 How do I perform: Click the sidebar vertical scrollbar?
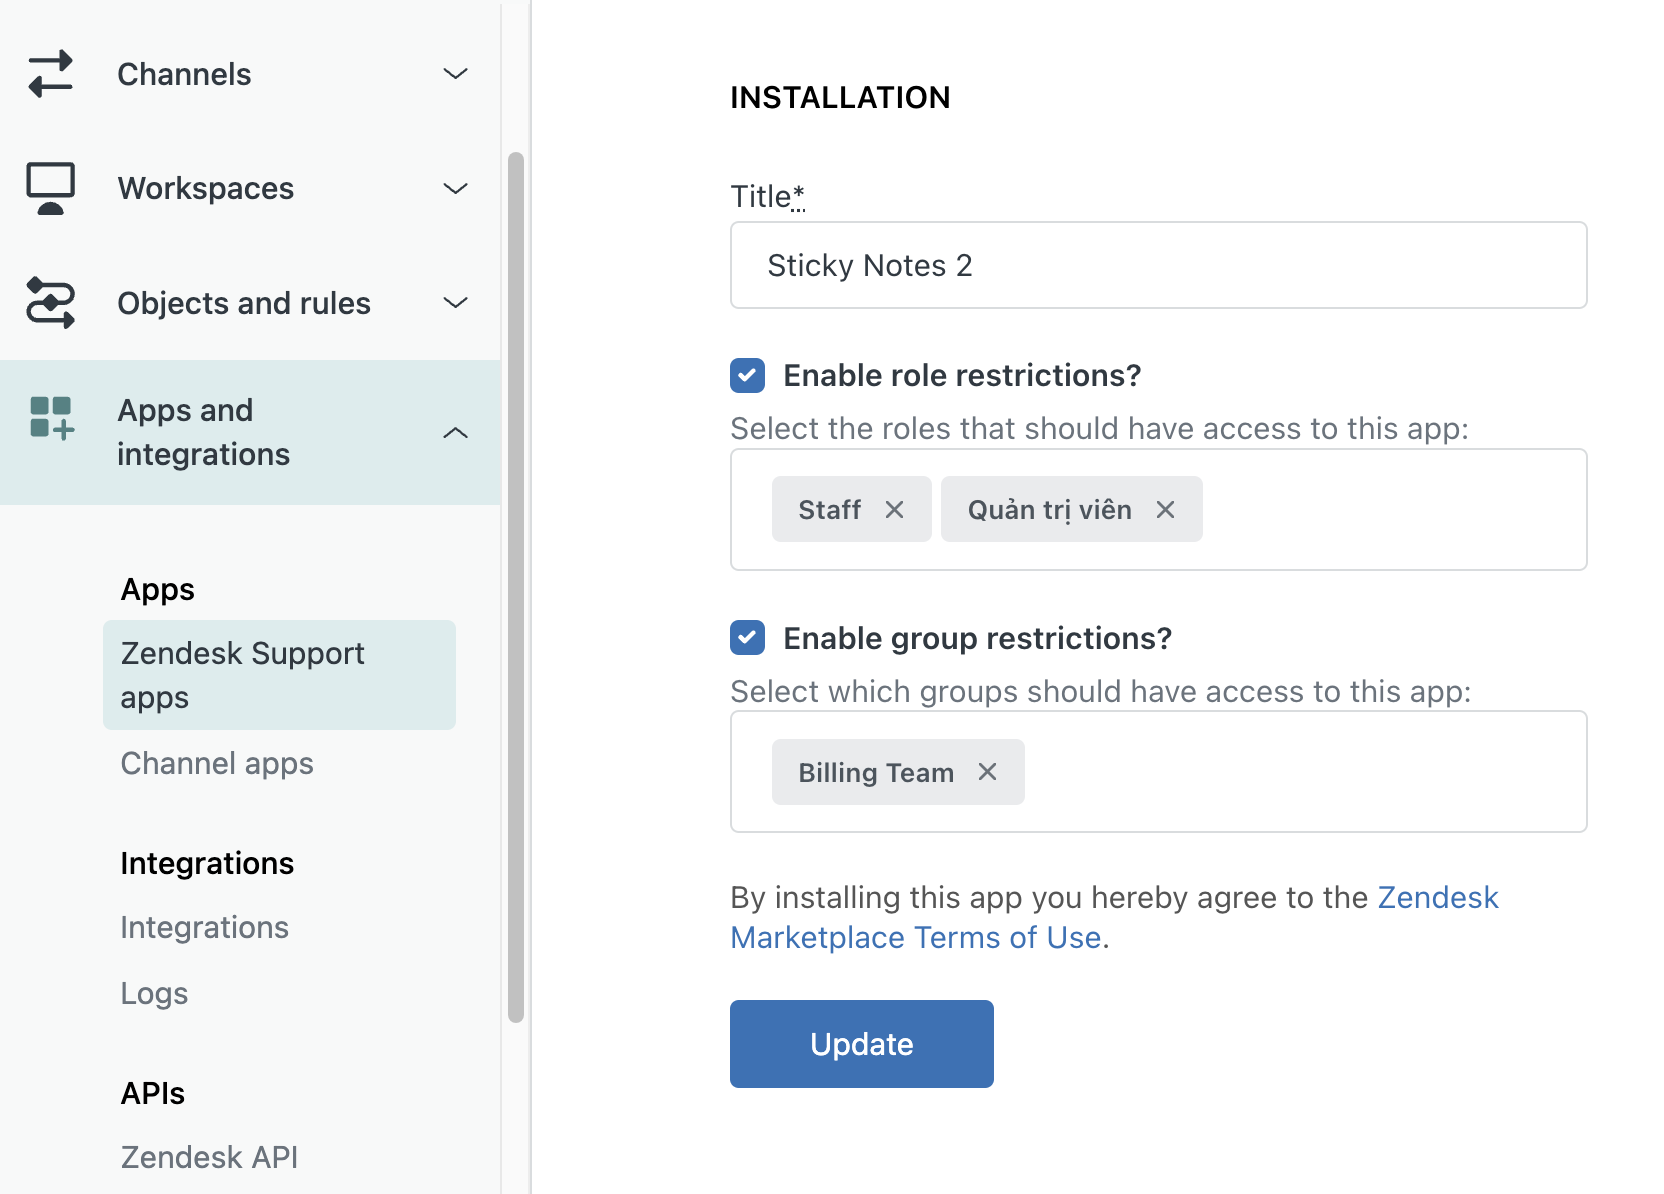pyautogui.click(x=516, y=588)
